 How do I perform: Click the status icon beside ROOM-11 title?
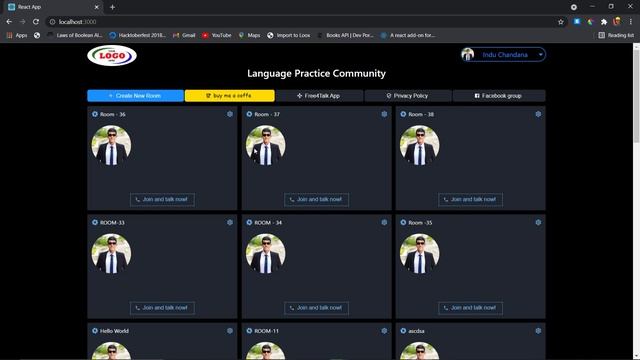point(249,331)
